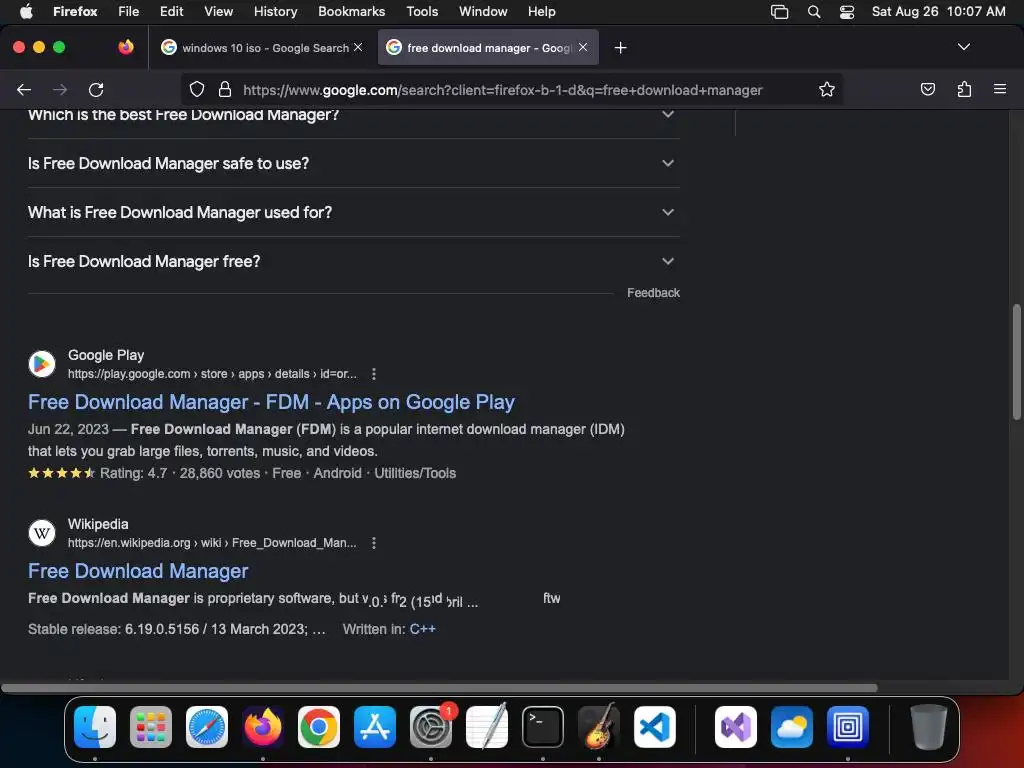Expand "Which is the best Free Download Manager?"

pyautogui.click(x=353, y=115)
